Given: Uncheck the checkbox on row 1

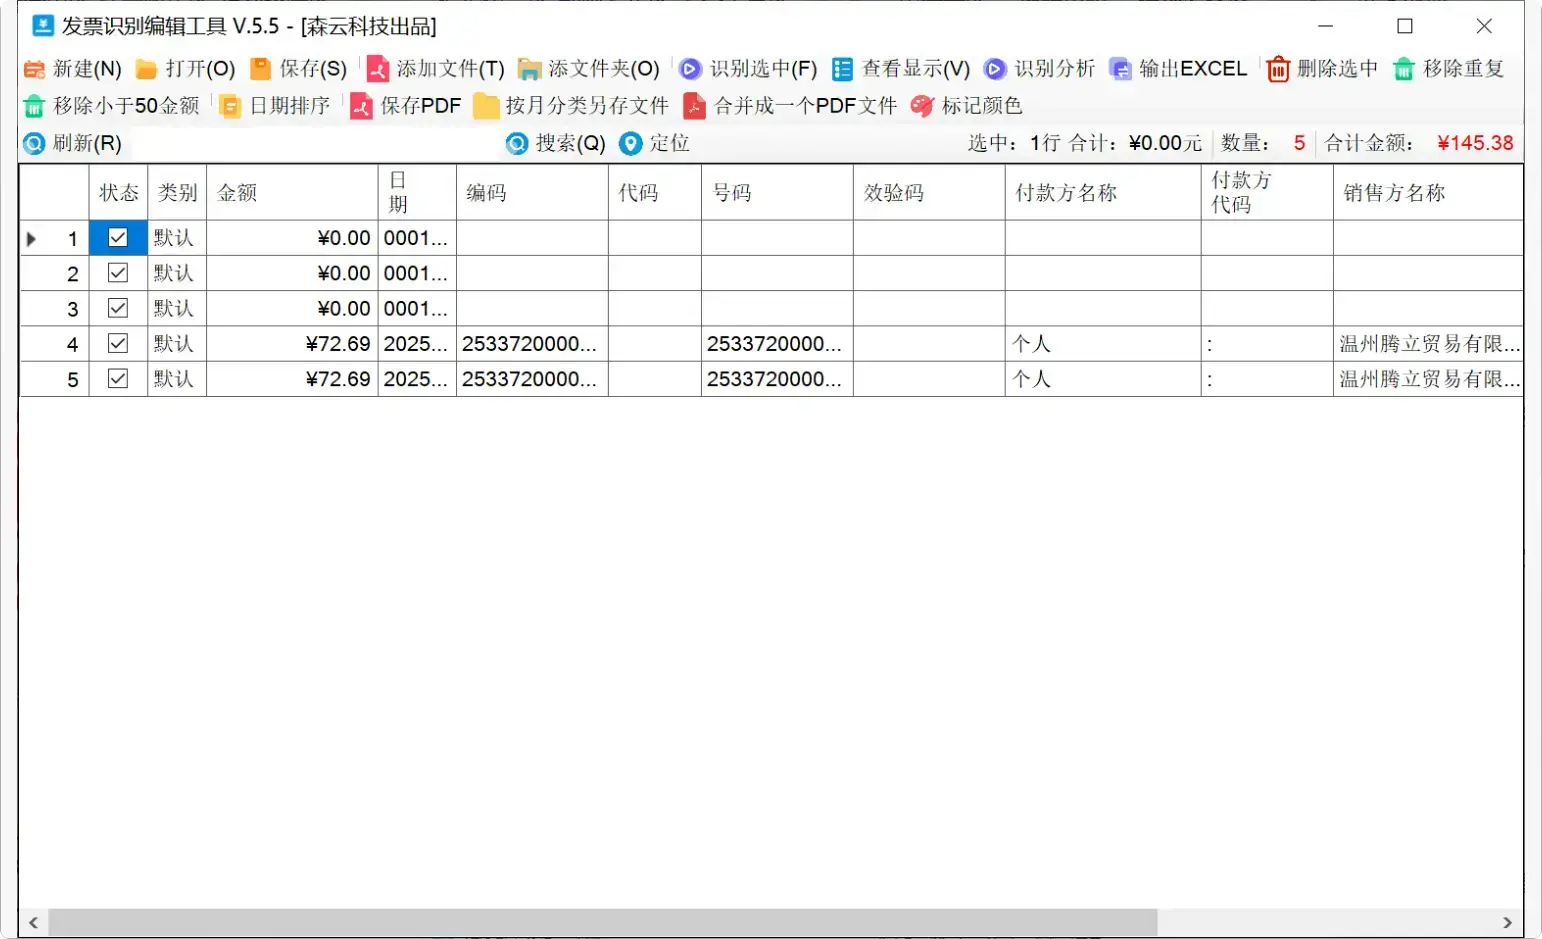Looking at the screenshot, I should [117, 238].
